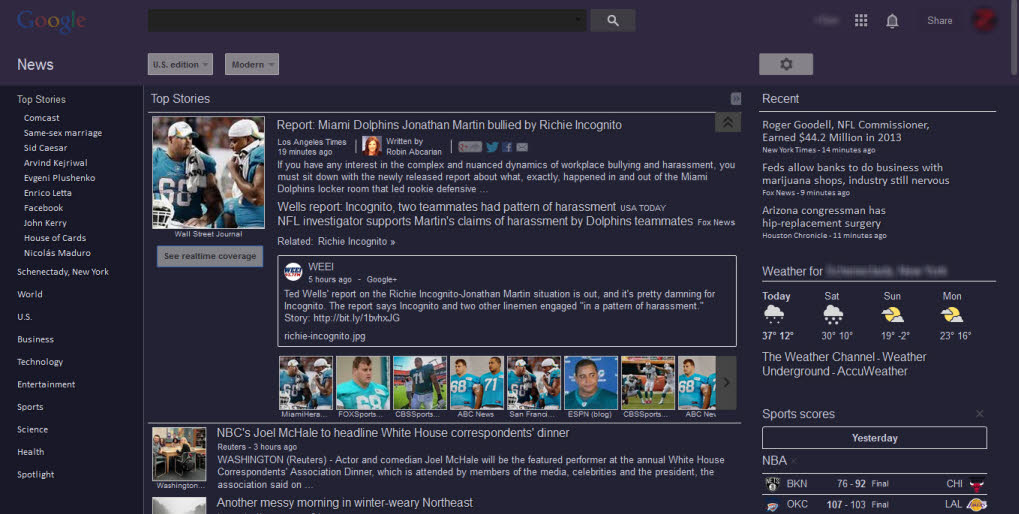Click the Today snow weather icon
Image resolution: width=1019 pixels, height=514 pixels.
774,315
